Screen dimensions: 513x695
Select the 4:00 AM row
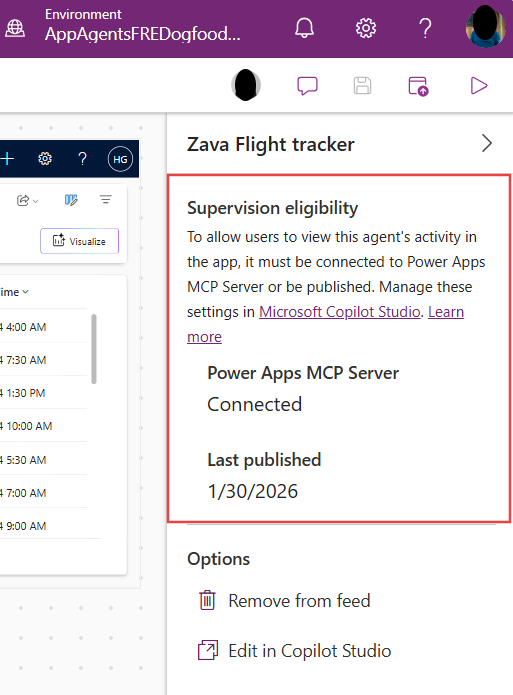pos(43,327)
